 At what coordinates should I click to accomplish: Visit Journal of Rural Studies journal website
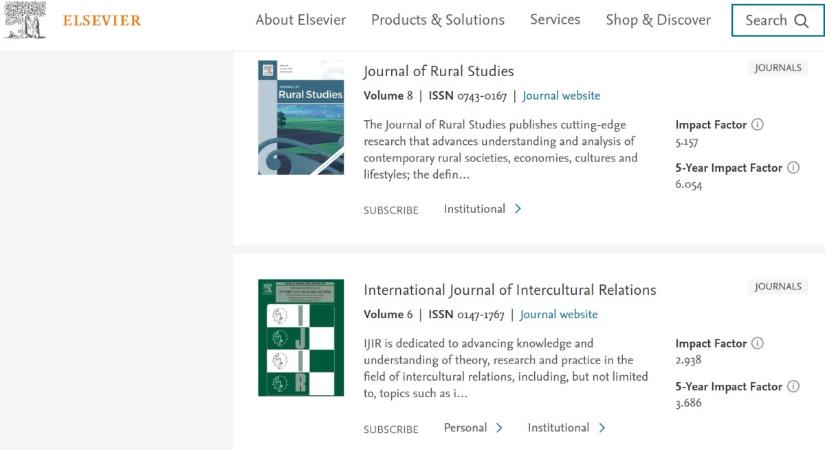[561, 96]
